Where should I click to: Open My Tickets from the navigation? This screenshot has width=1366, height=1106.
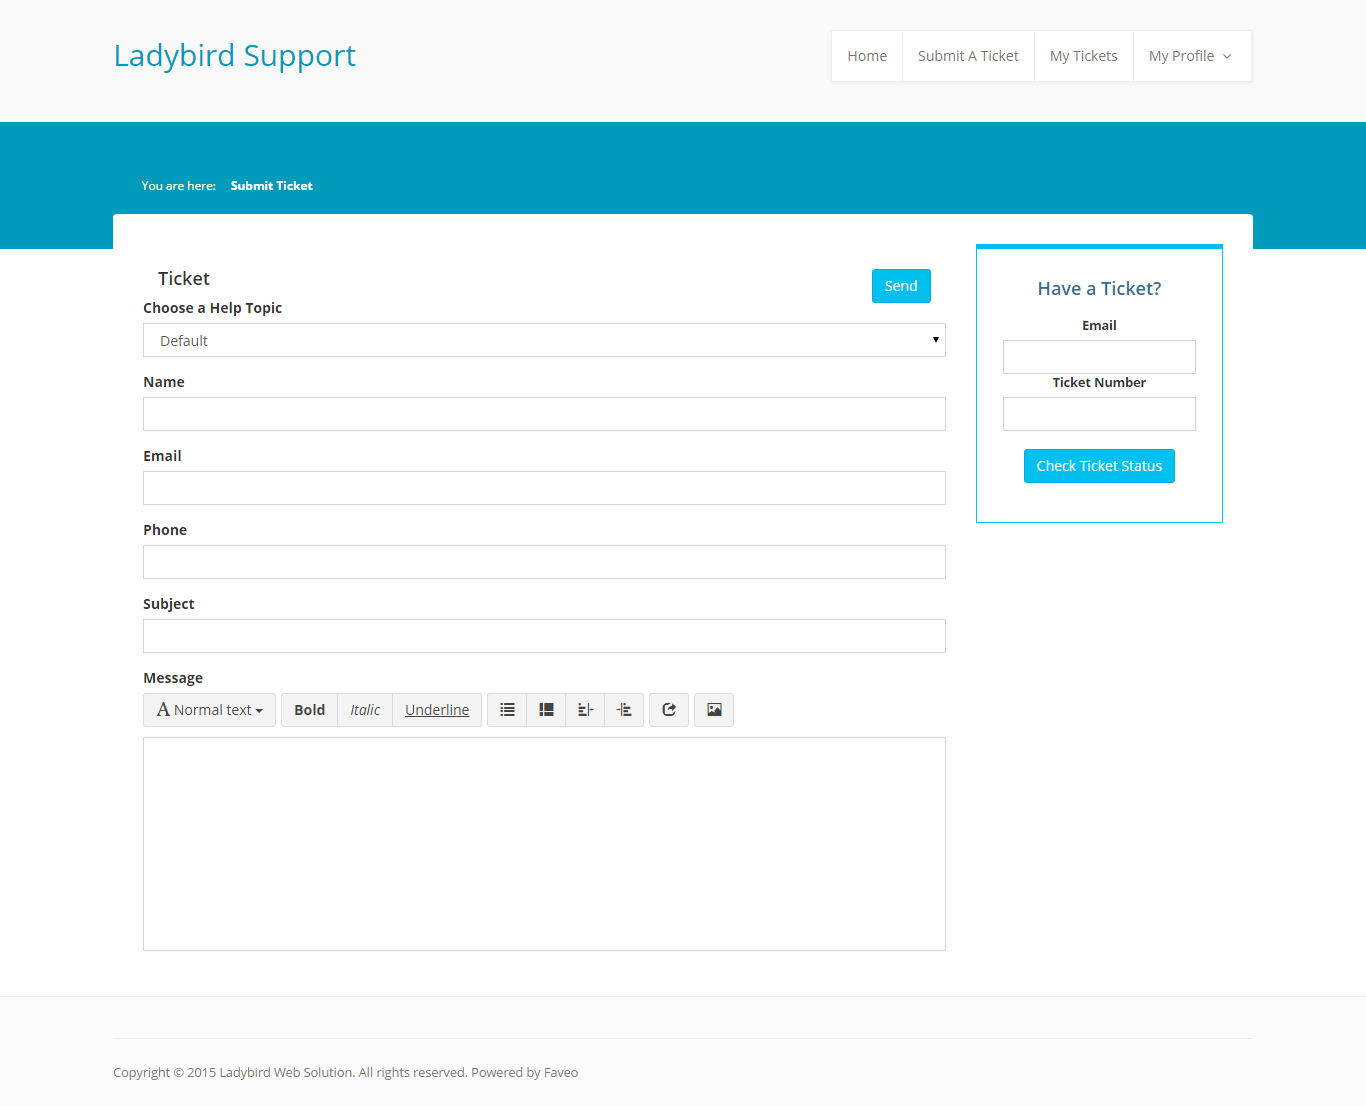(1083, 56)
